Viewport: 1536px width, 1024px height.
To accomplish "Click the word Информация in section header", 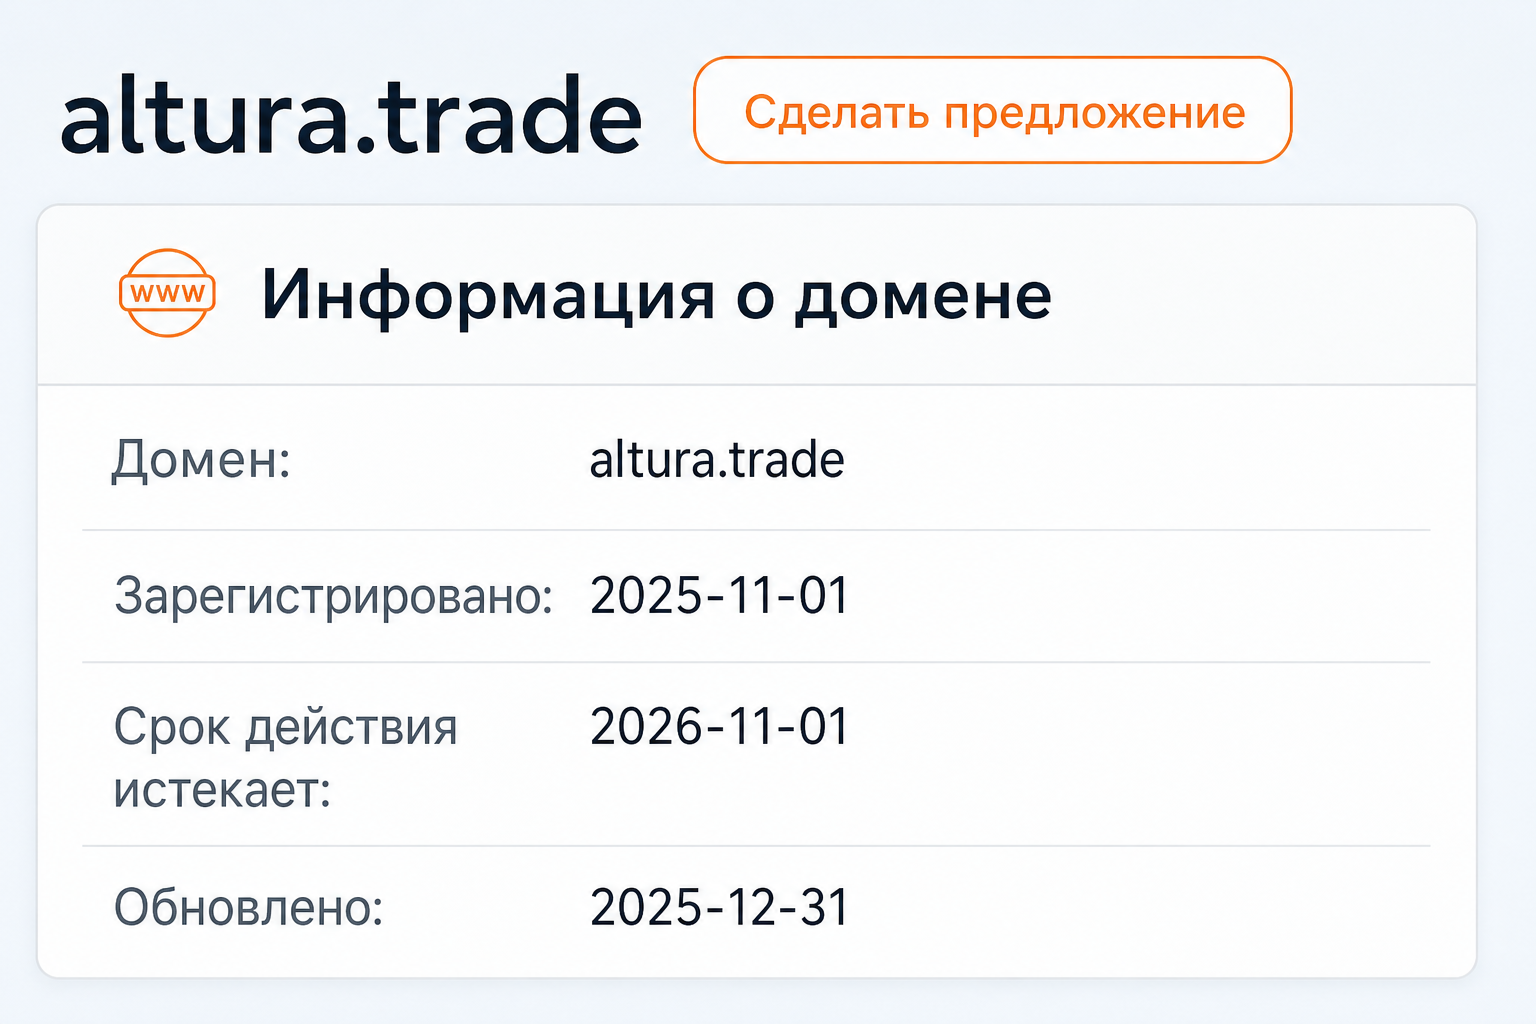I will point(489,296).
